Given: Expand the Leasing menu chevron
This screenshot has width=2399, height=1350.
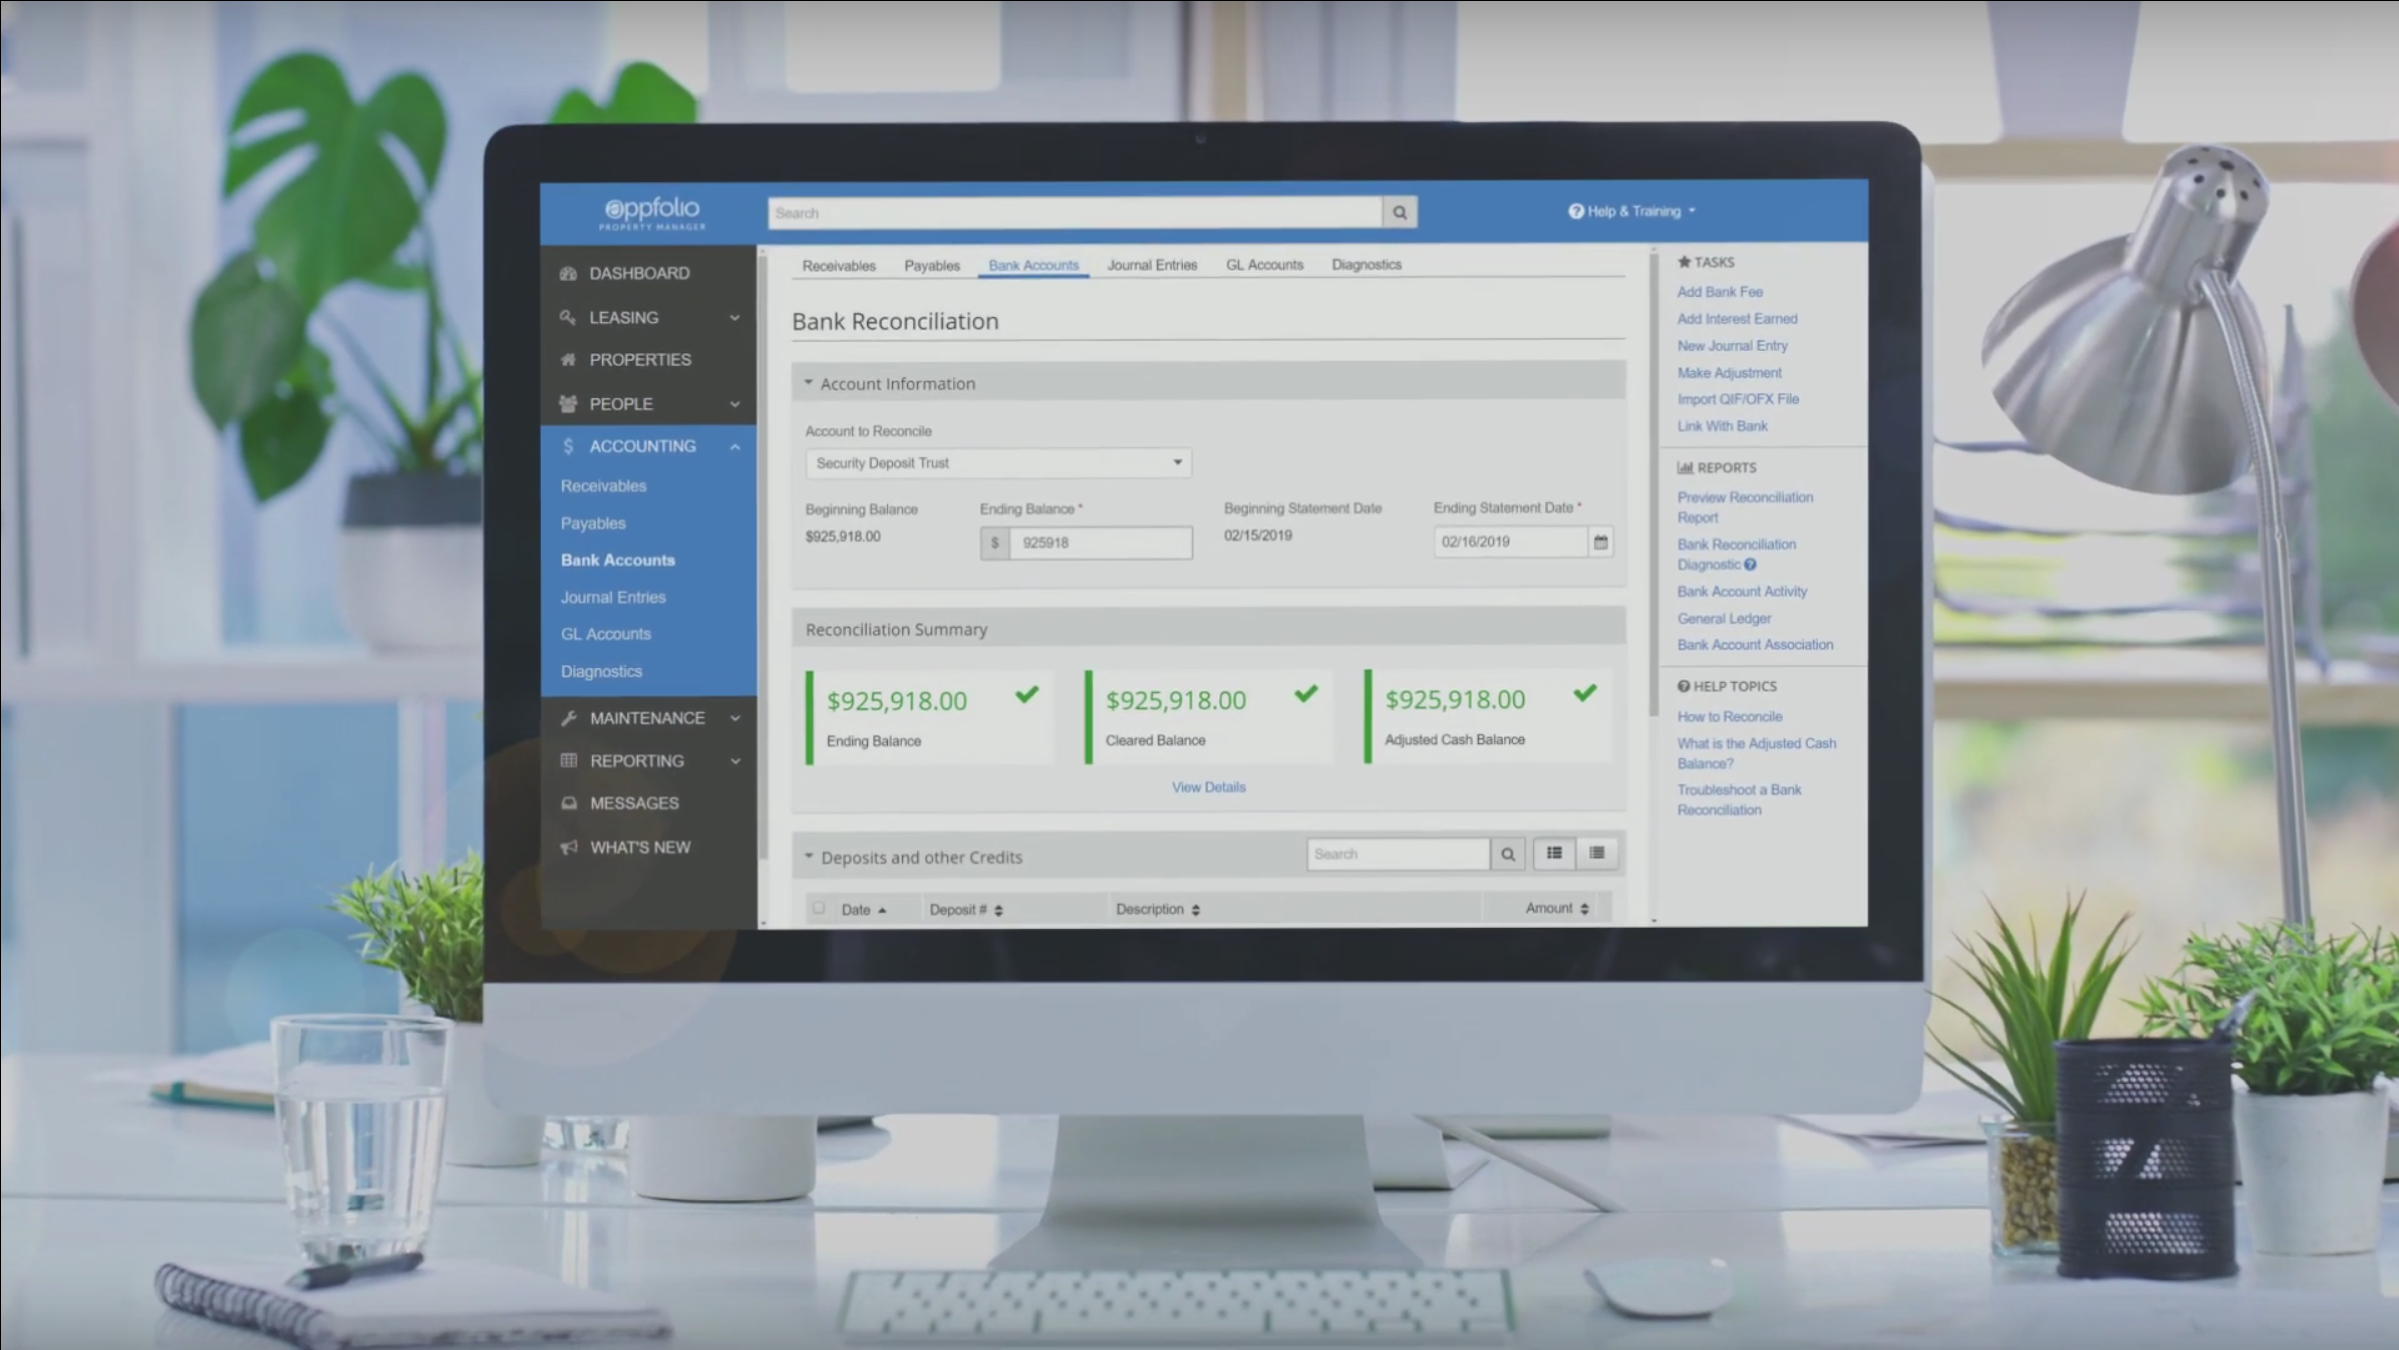Looking at the screenshot, I should click(x=735, y=318).
